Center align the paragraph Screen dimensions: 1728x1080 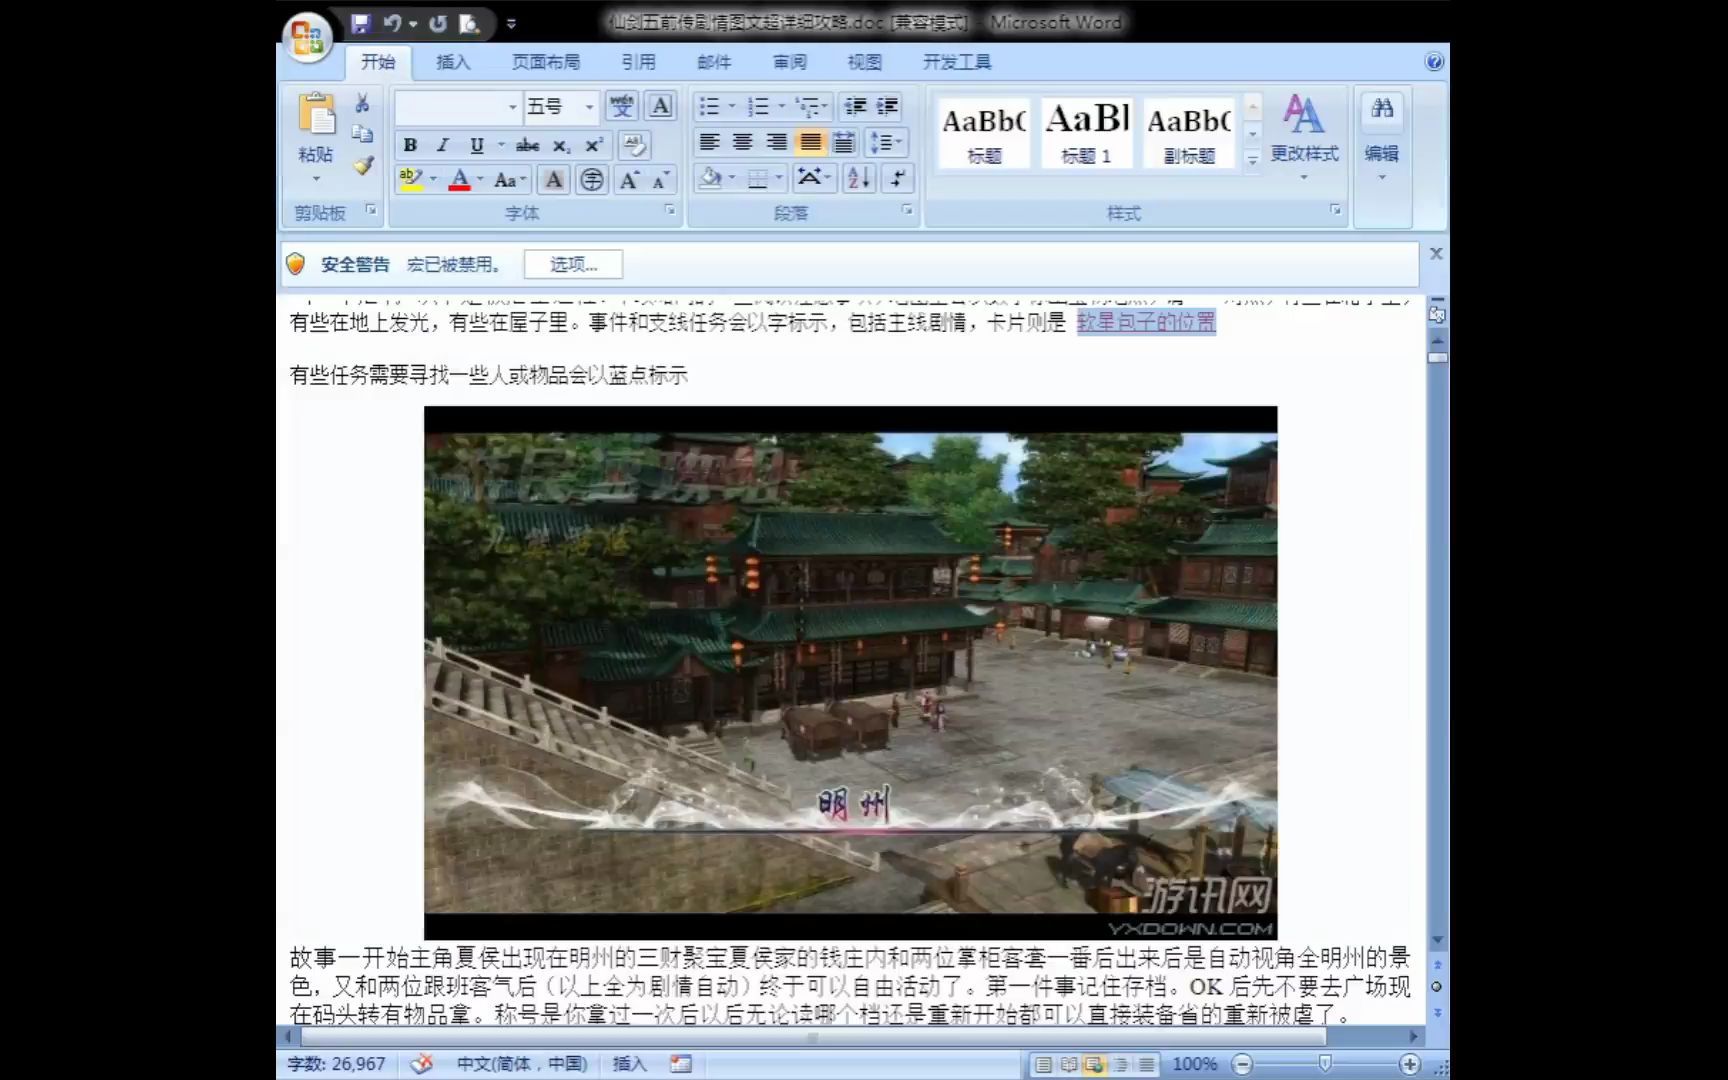[742, 142]
